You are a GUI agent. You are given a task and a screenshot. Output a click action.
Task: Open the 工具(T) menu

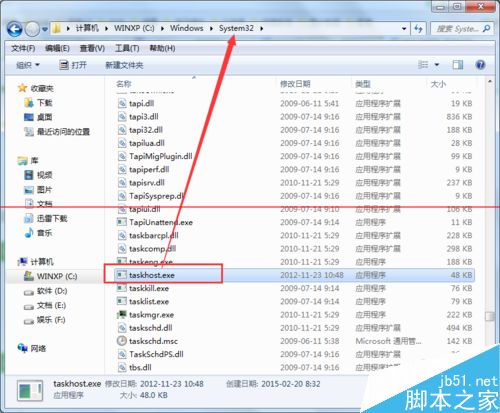127,48
